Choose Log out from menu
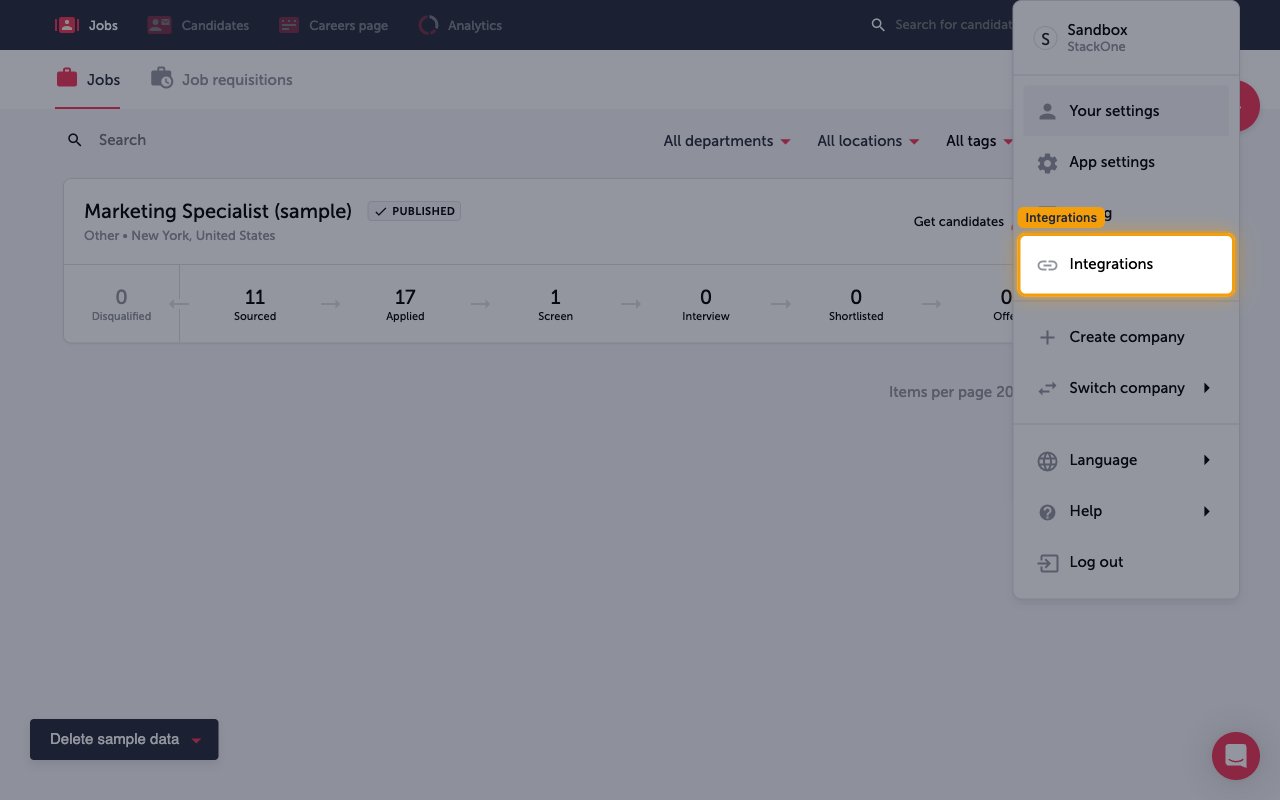Viewport: 1280px width, 800px height. pyautogui.click(x=1125, y=562)
